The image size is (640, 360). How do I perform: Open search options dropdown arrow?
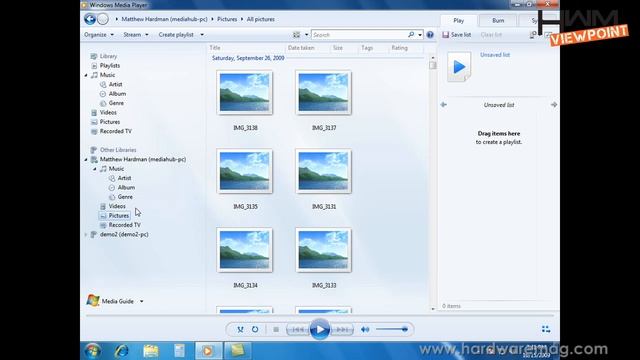click(x=420, y=35)
